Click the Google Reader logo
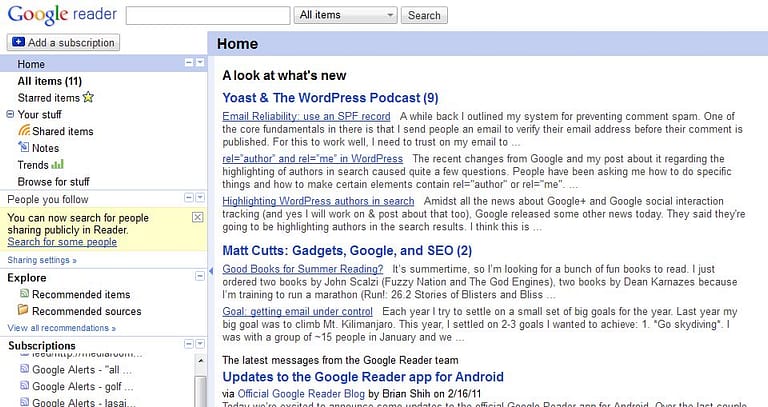This screenshot has width=768, height=407. point(62,15)
